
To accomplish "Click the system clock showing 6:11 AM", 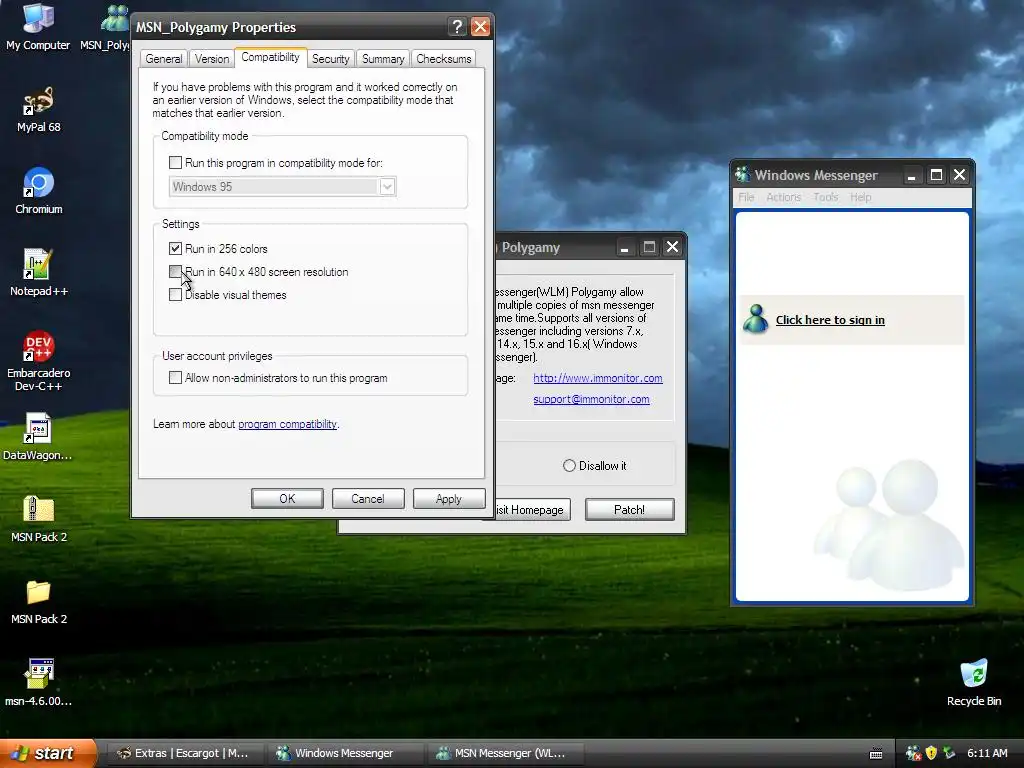I will (987, 753).
